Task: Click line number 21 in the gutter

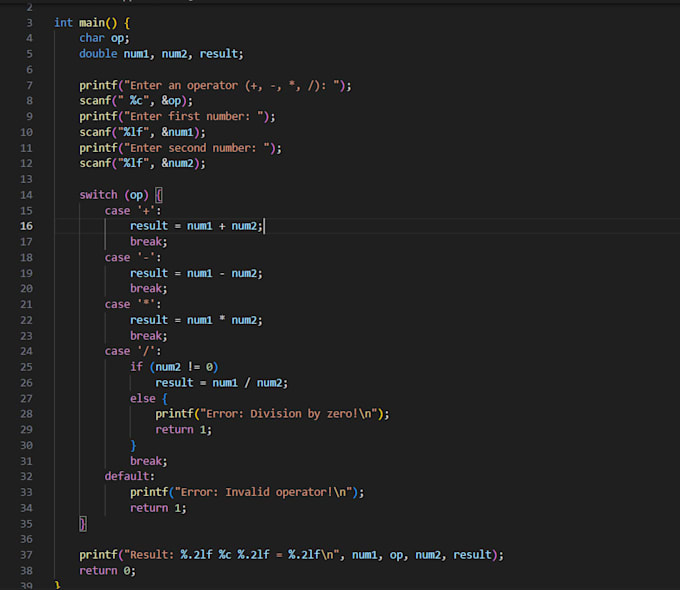Action: (26, 305)
